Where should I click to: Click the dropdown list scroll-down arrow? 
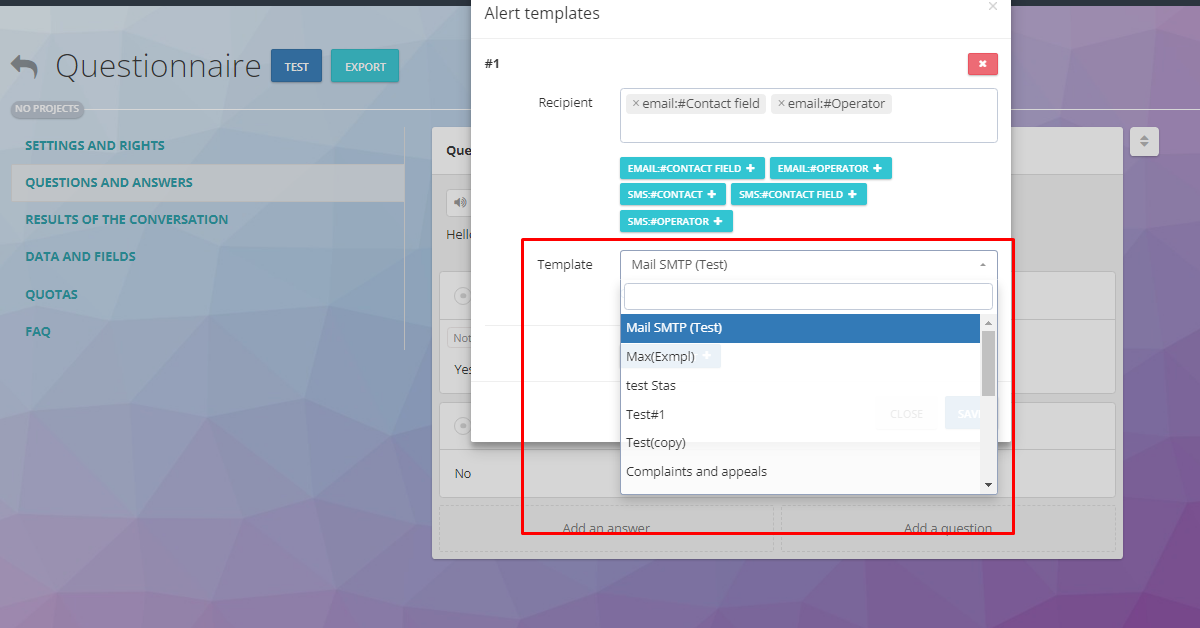click(988, 485)
